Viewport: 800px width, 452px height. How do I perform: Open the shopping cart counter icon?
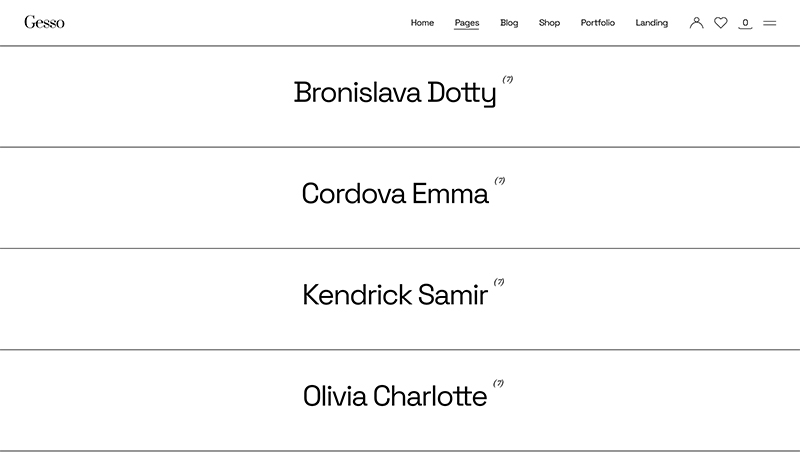point(745,23)
